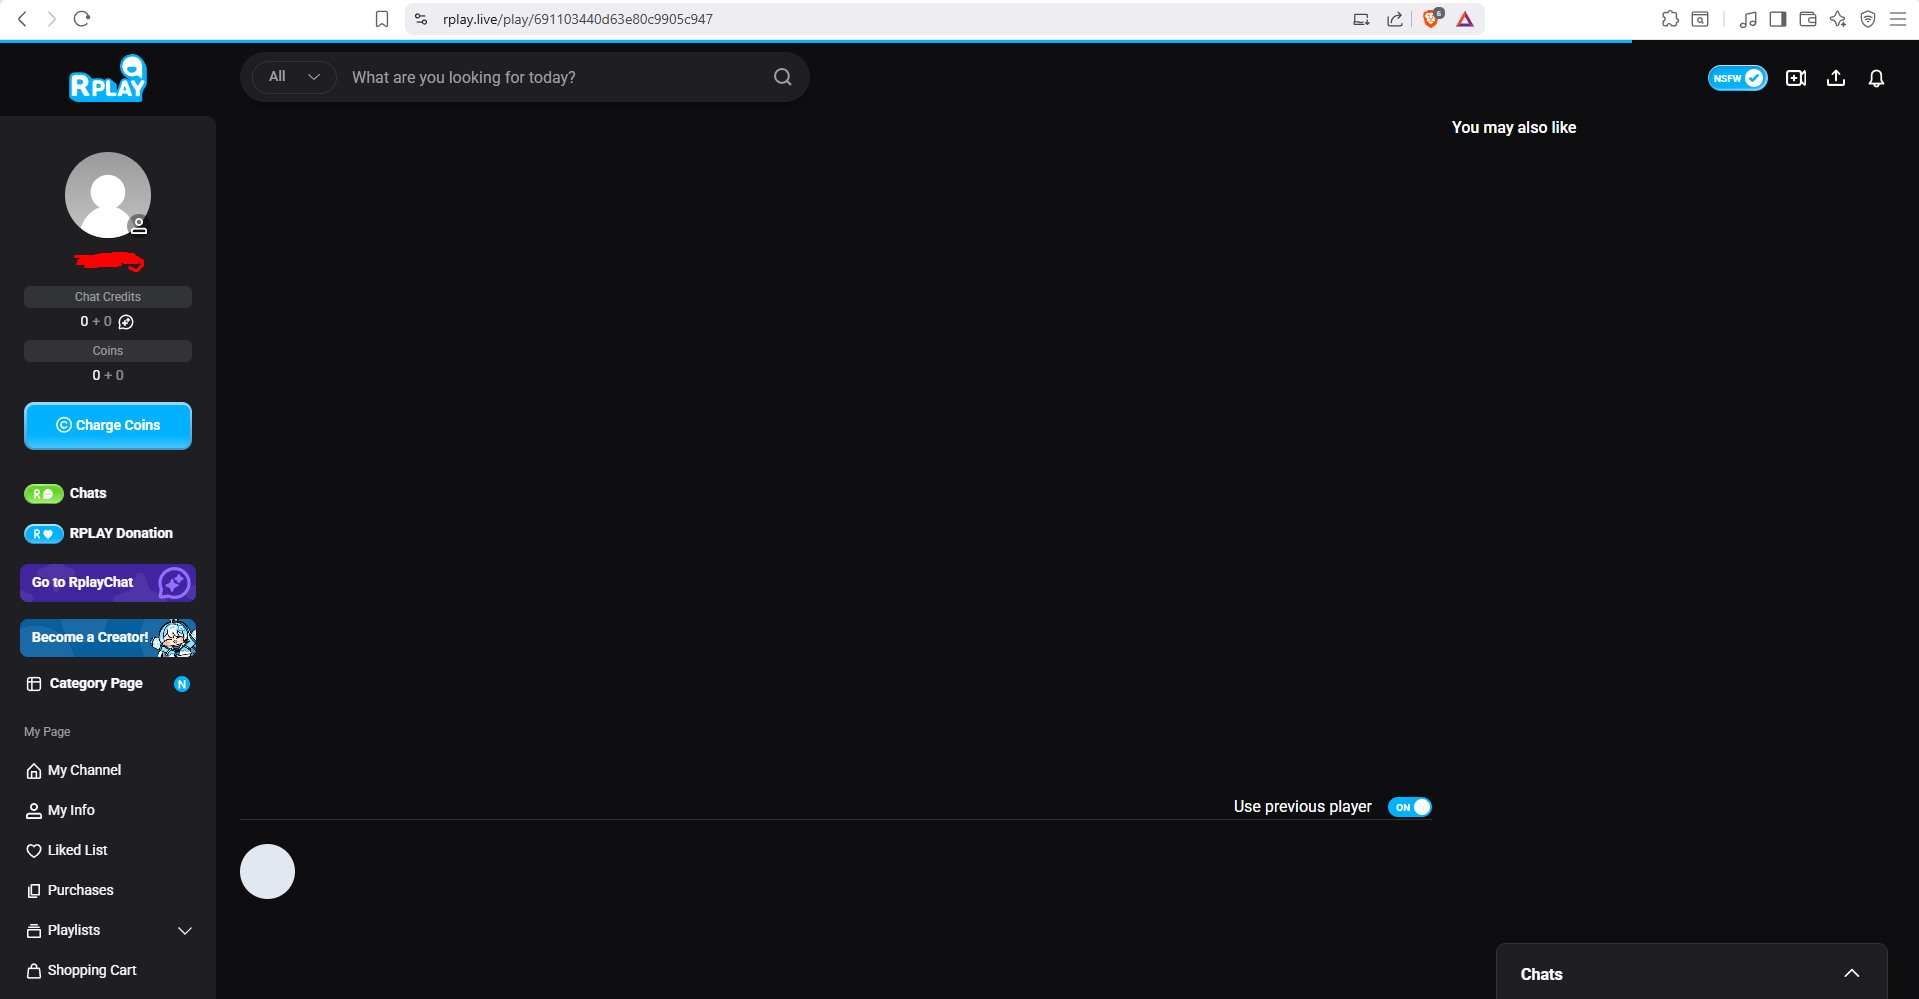Expand the Chats panel chevron
The width and height of the screenshot is (1919, 999).
[x=1852, y=974]
